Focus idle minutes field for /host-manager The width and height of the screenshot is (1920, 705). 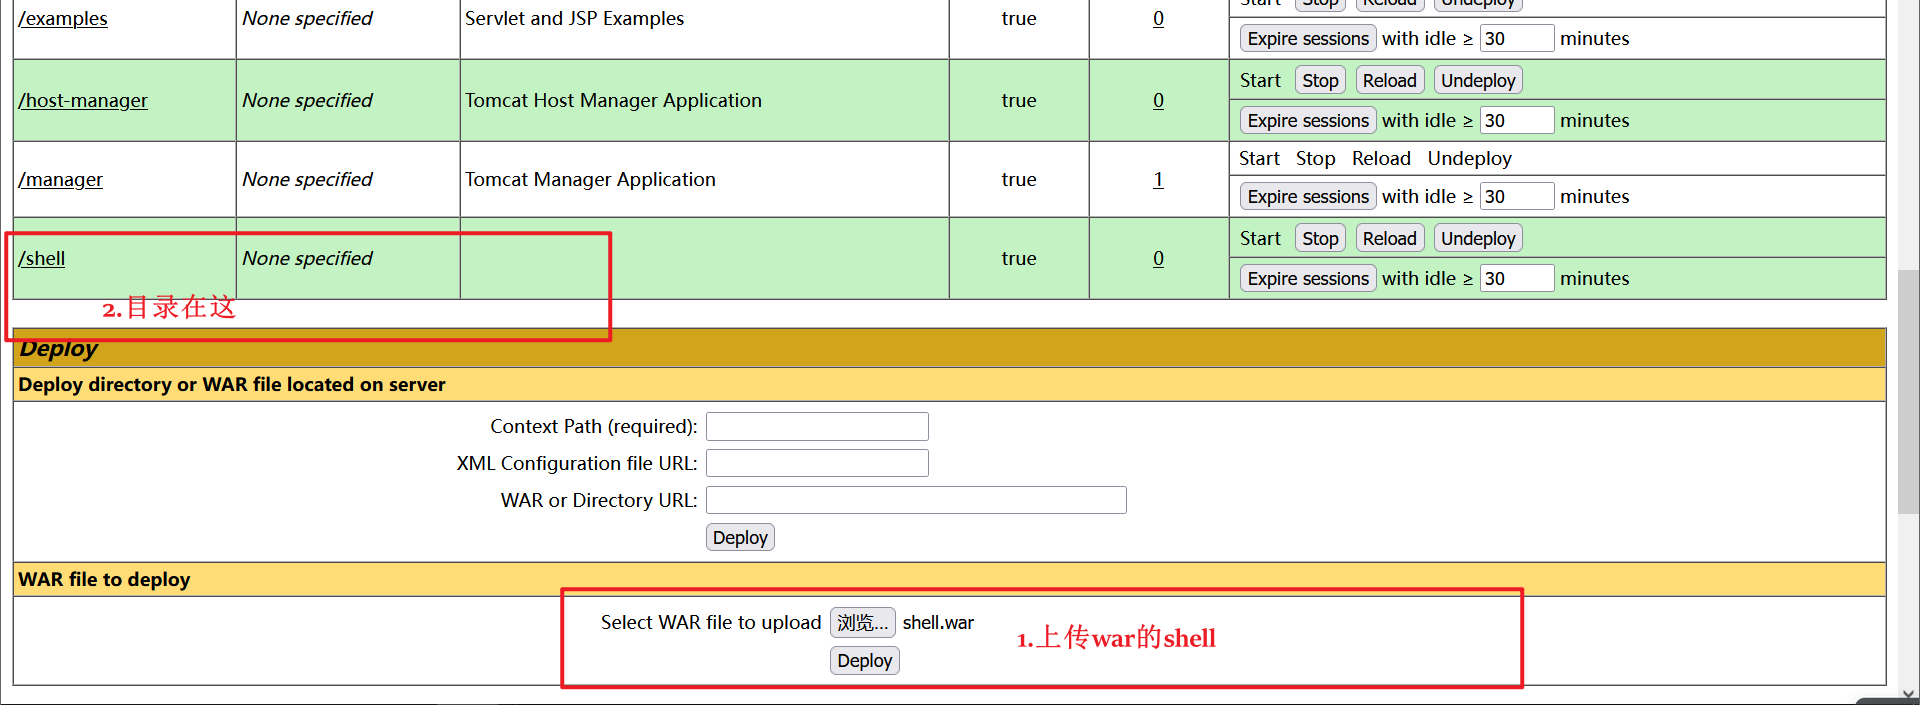(x=1517, y=121)
